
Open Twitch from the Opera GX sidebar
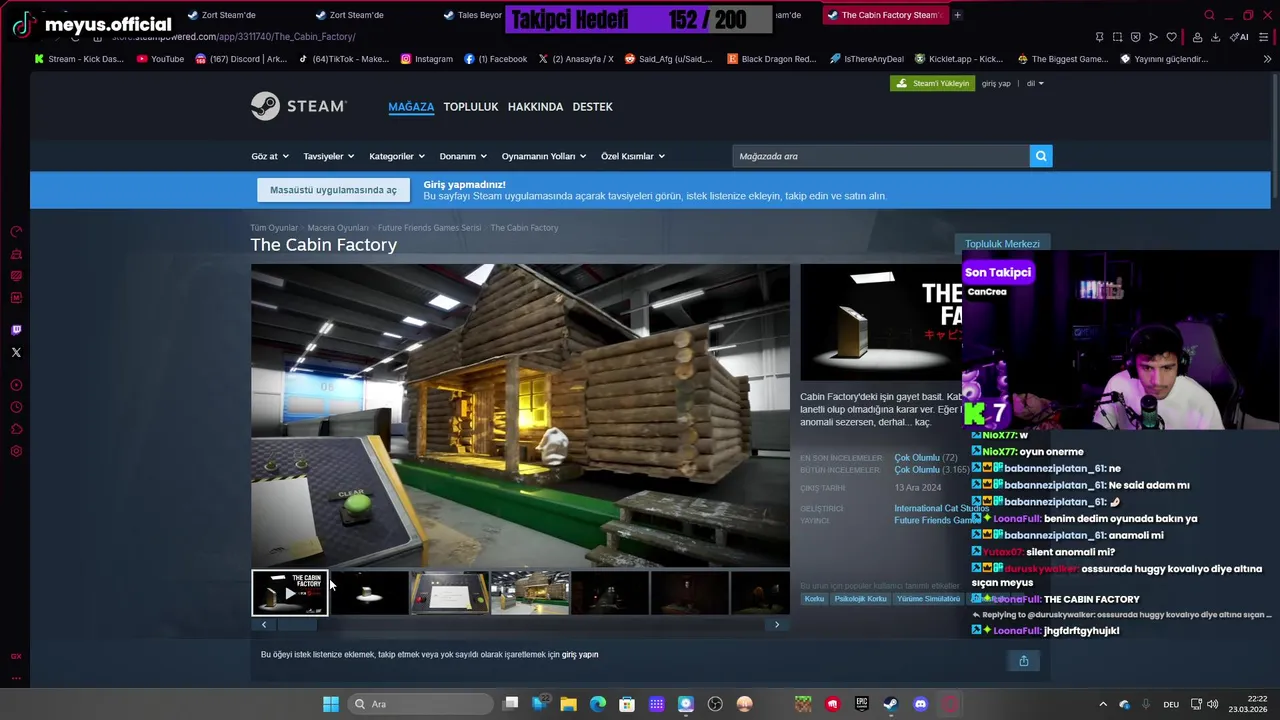[x=16, y=330]
